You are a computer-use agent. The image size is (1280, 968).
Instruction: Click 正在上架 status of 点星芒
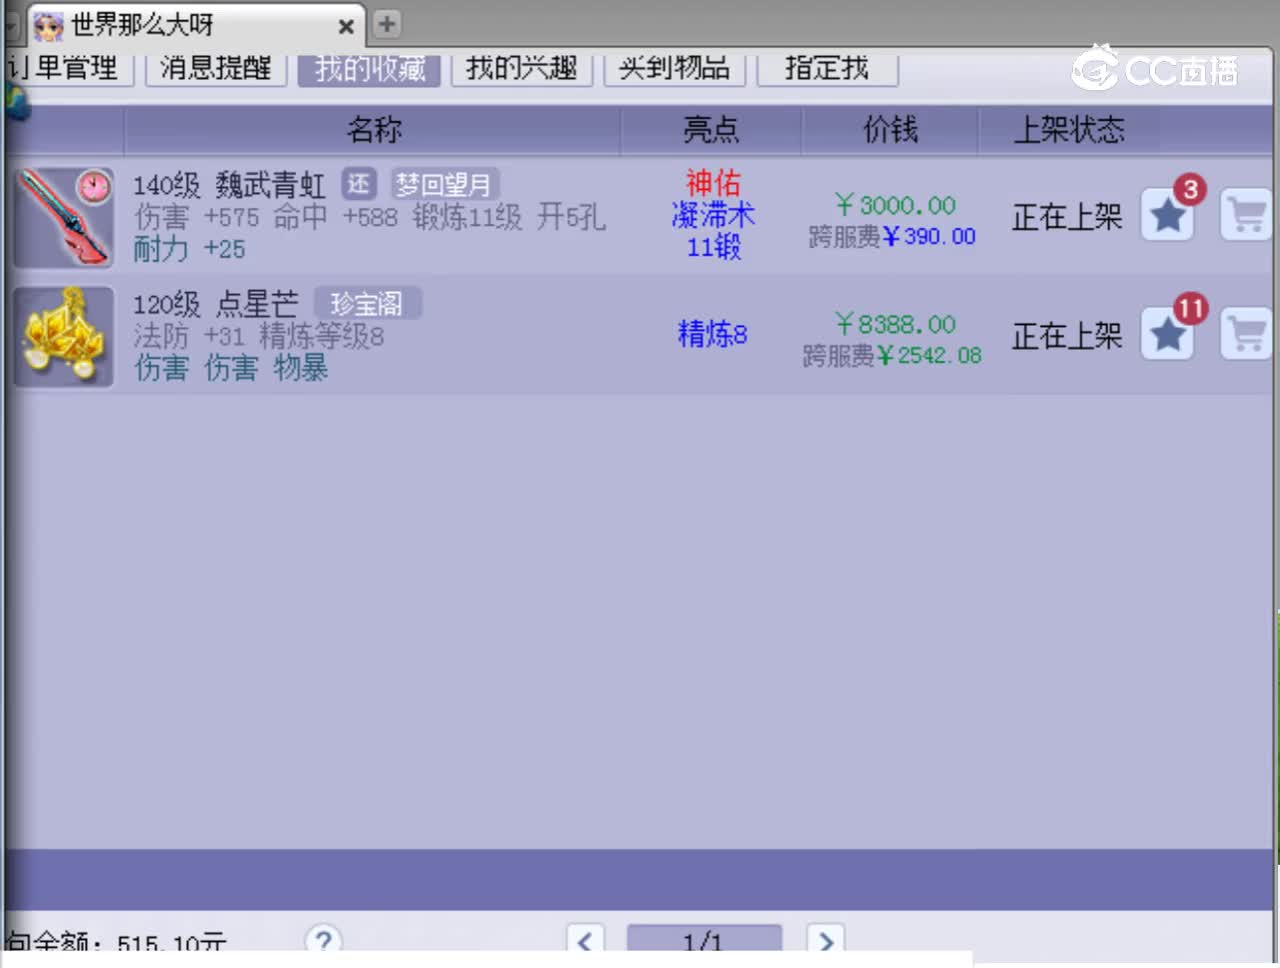pyautogui.click(x=1067, y=337)
